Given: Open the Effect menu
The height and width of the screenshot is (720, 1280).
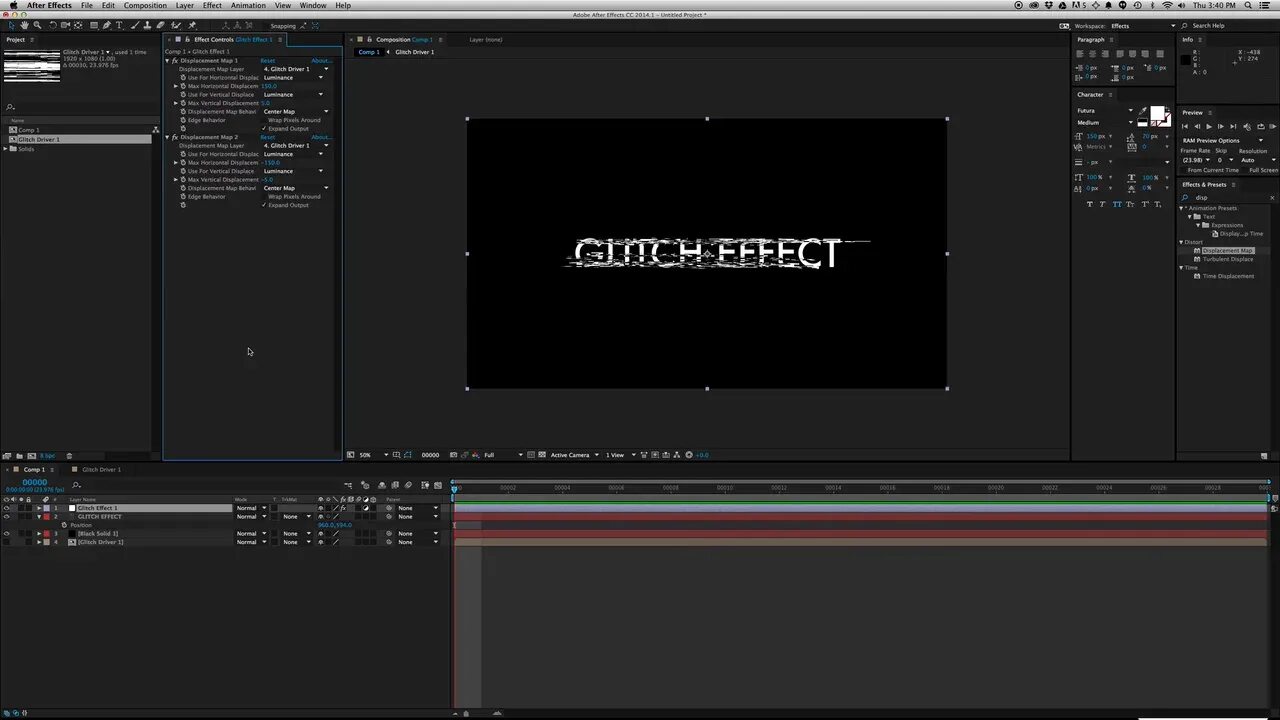Looking at the screenshot, I should (212, 5).
